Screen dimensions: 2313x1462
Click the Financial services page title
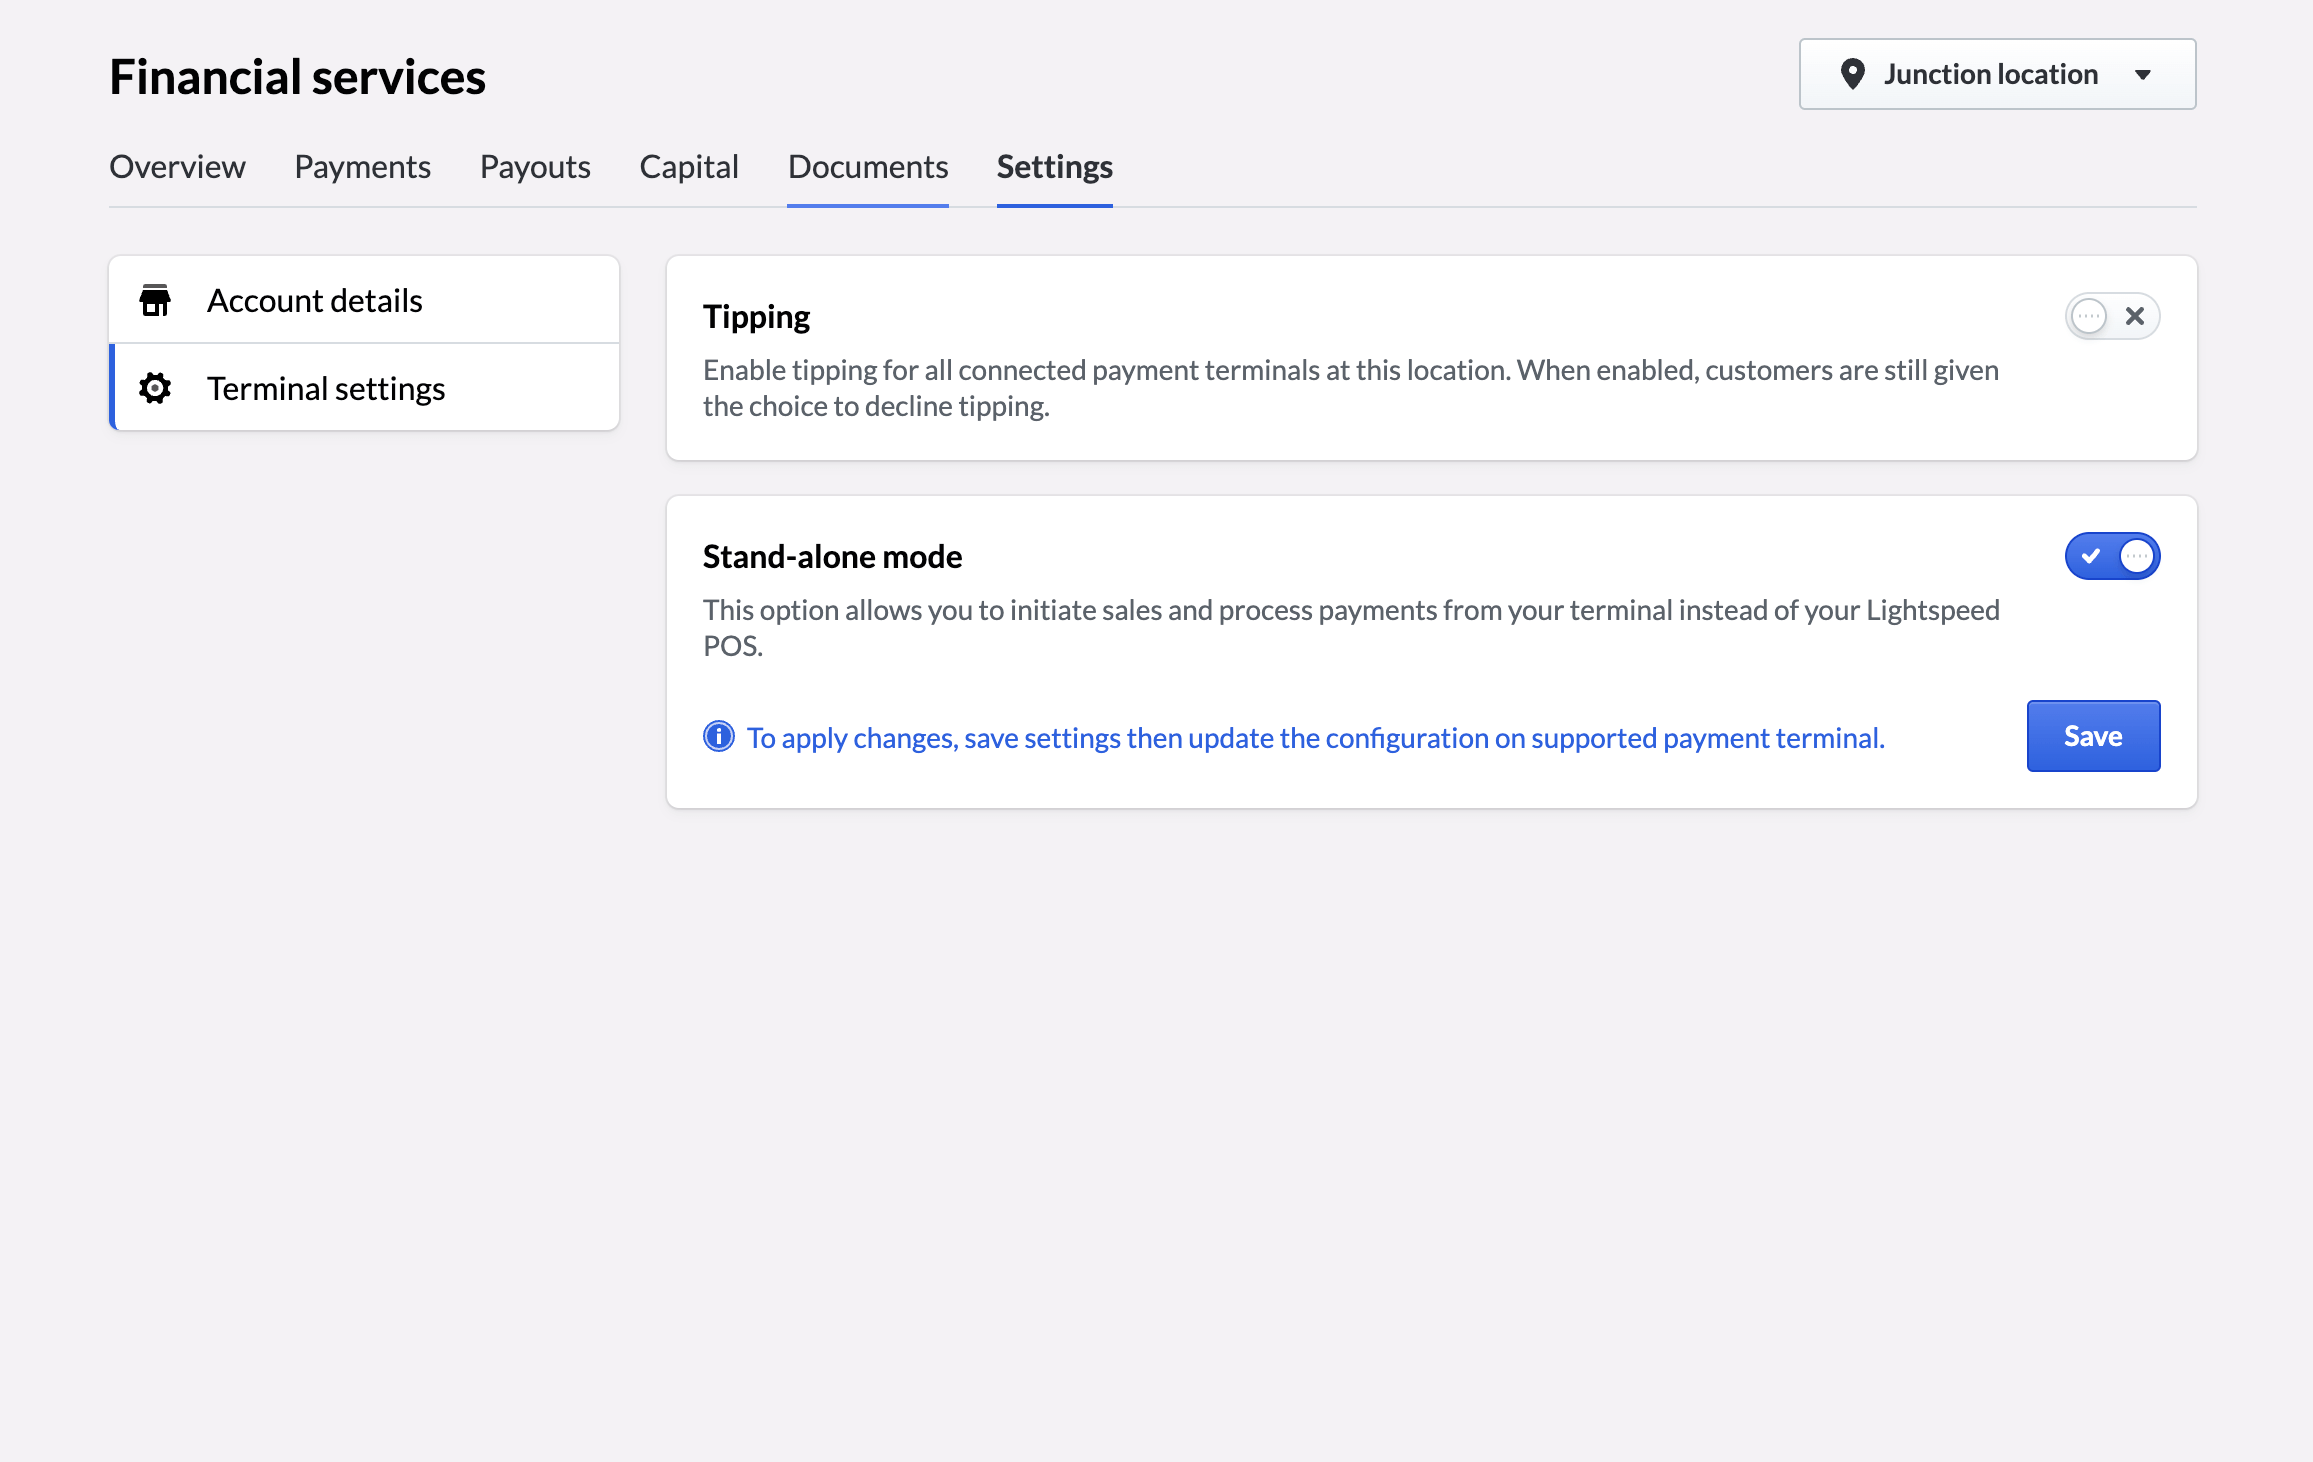tap(297, 76)
